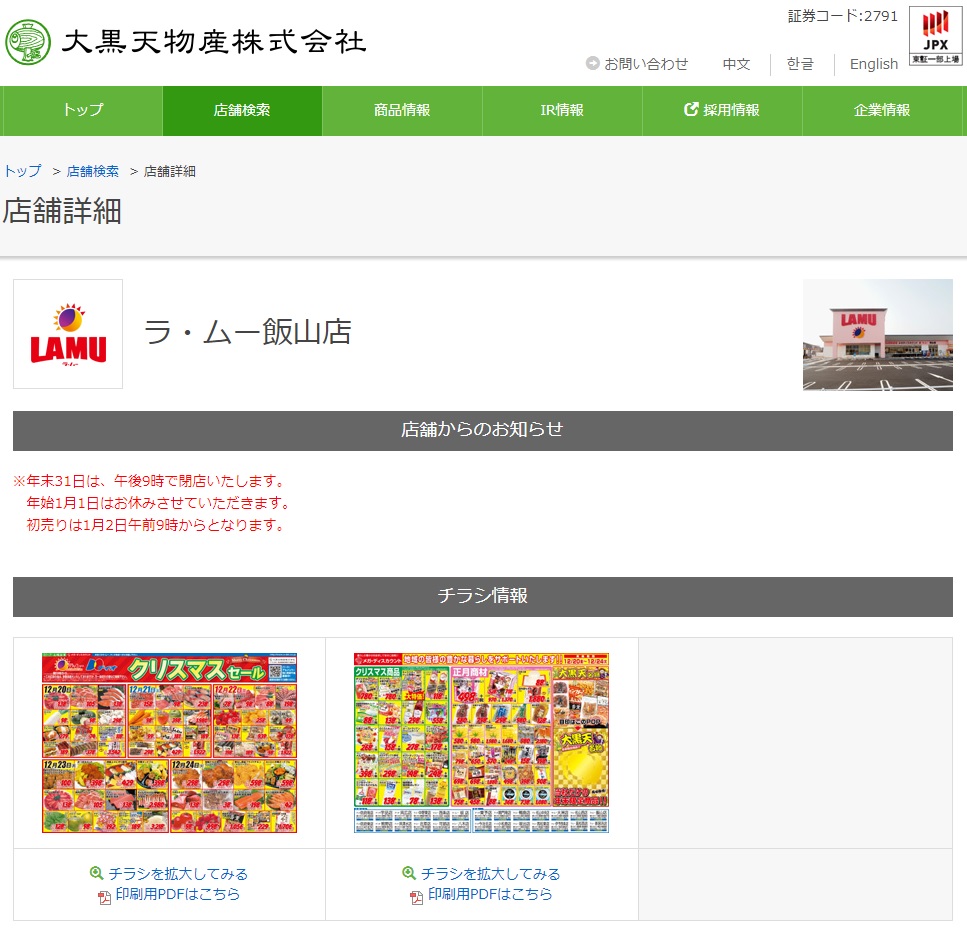Click magnifier icon under the second flyer
This screenshot has height=929, width=967.
(x=408, y=873)
